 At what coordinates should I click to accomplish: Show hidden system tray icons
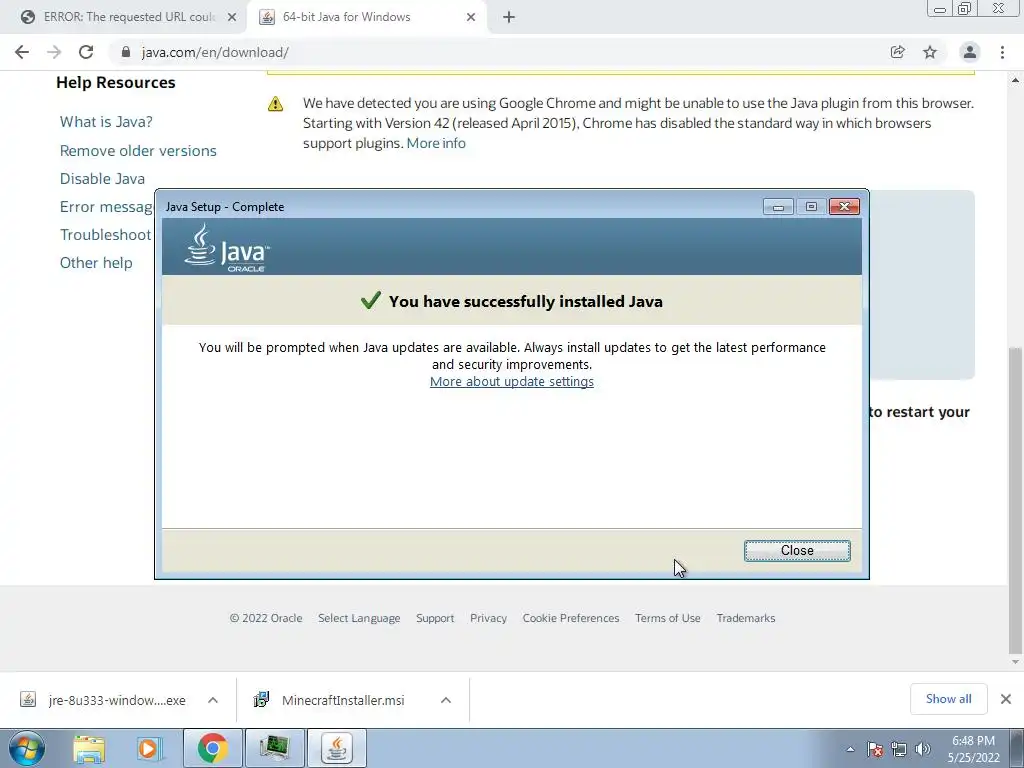click(x=850, y=750)
